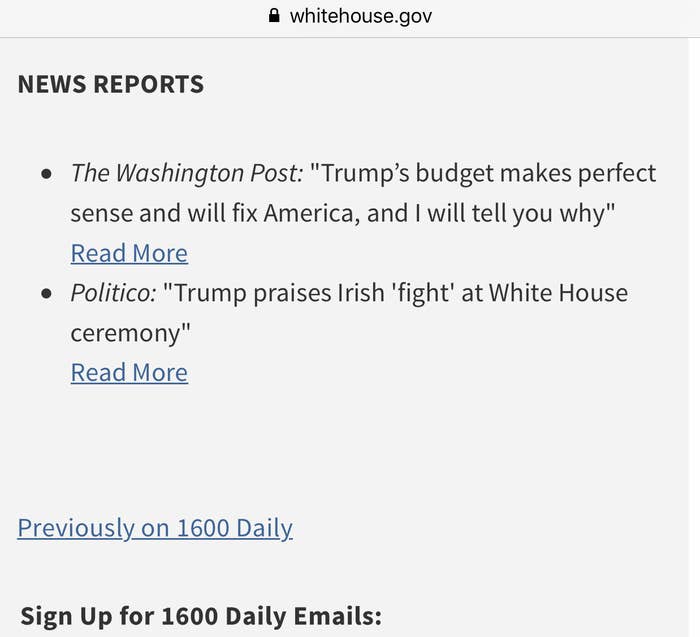Click empty address bar area left of the padlock
Image resolution: width=700 pixels, height=637 pixels.
(134, 18)
